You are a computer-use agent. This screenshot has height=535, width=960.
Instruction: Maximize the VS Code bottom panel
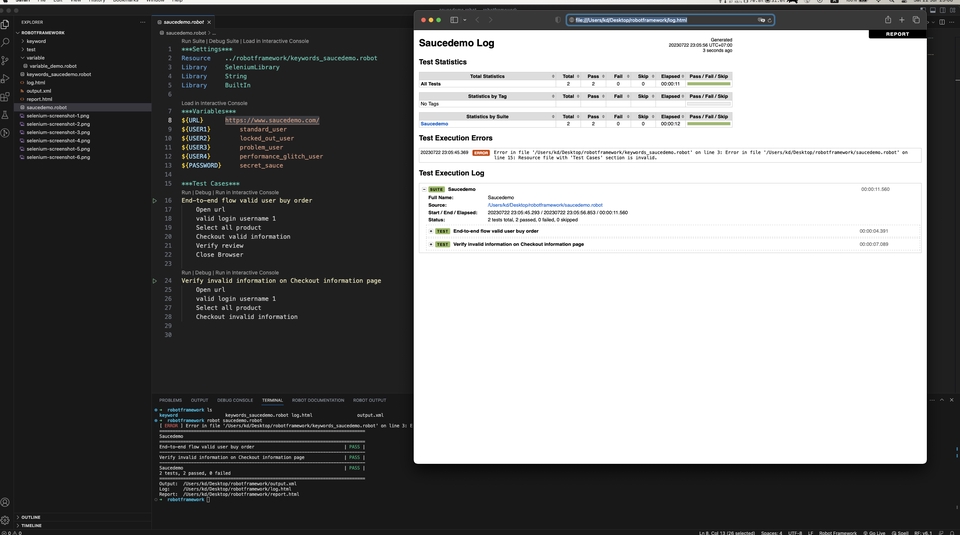tap(942, 400)
